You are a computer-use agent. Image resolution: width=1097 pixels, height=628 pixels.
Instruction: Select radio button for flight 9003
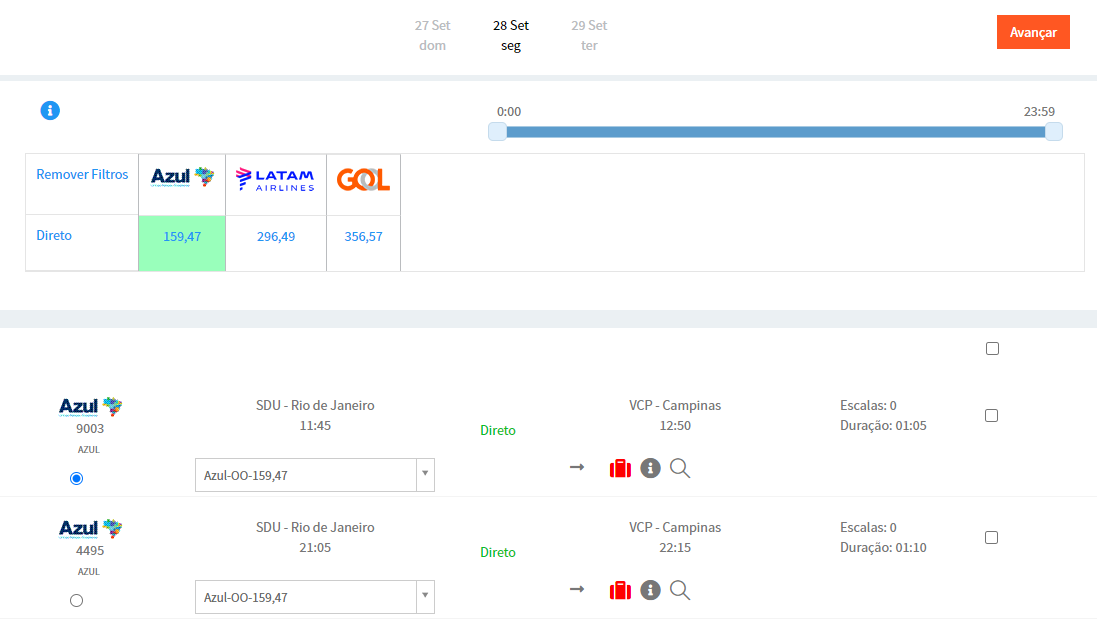[x=76, y=478]
